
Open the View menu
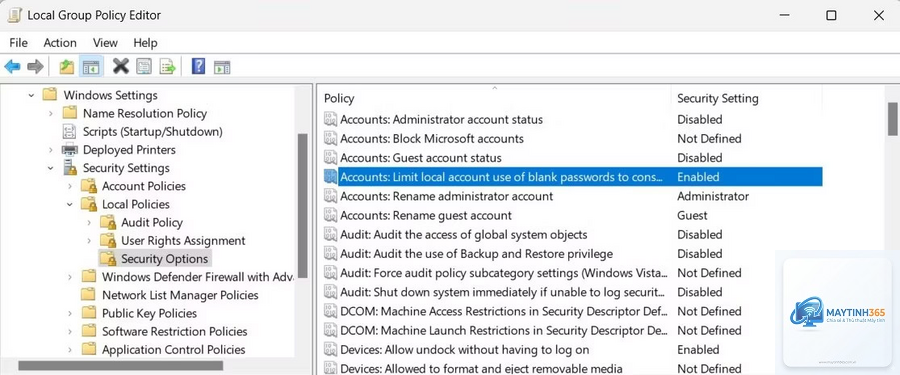coord(105,42)
